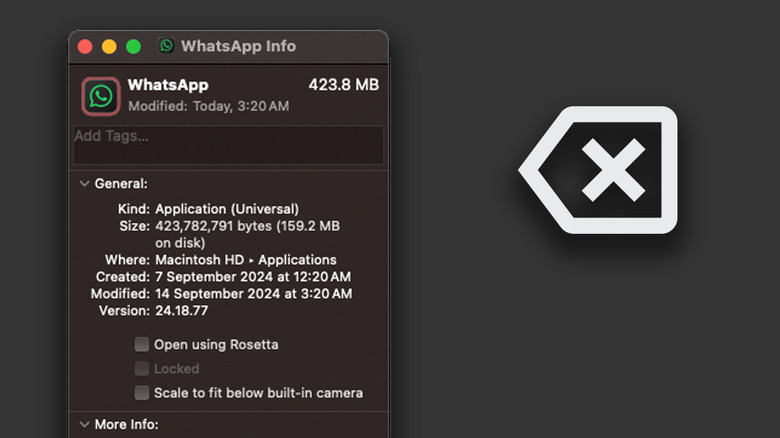Click the Add Tags field
The image size is (780, 438).
(x=228, y=144)
